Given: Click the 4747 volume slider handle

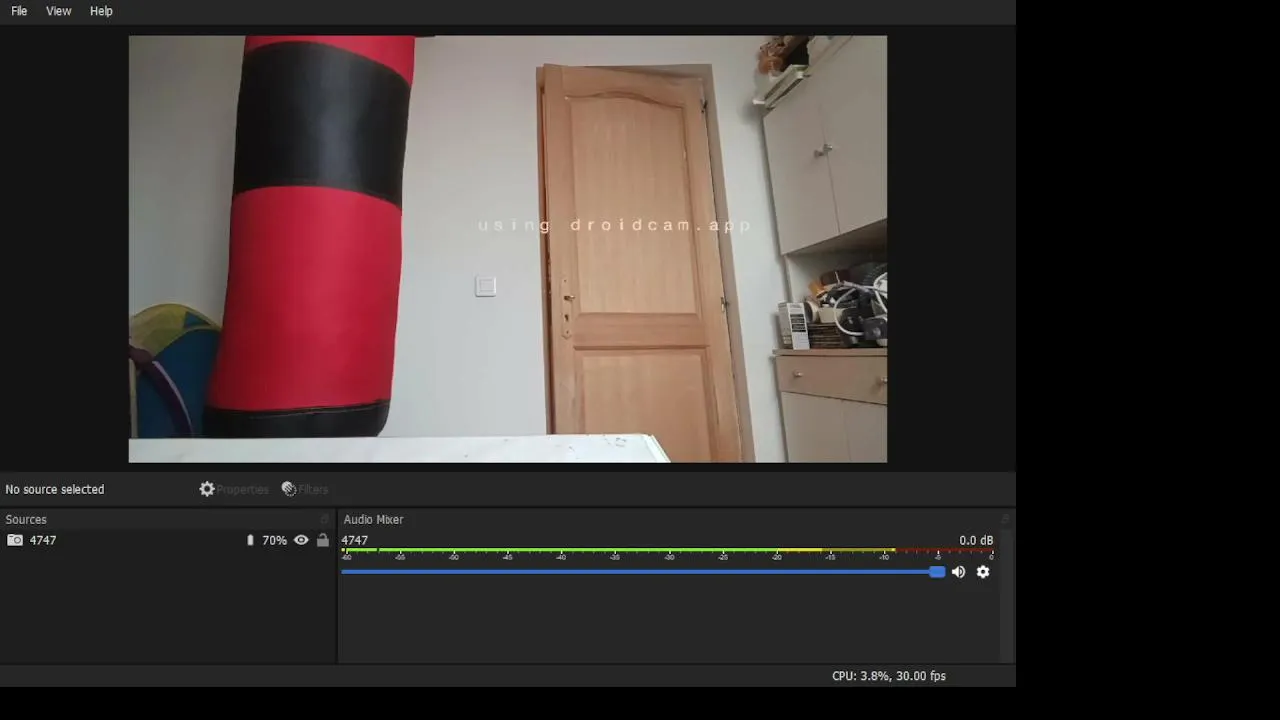Looking at the screenshot, I should [937, 572].
